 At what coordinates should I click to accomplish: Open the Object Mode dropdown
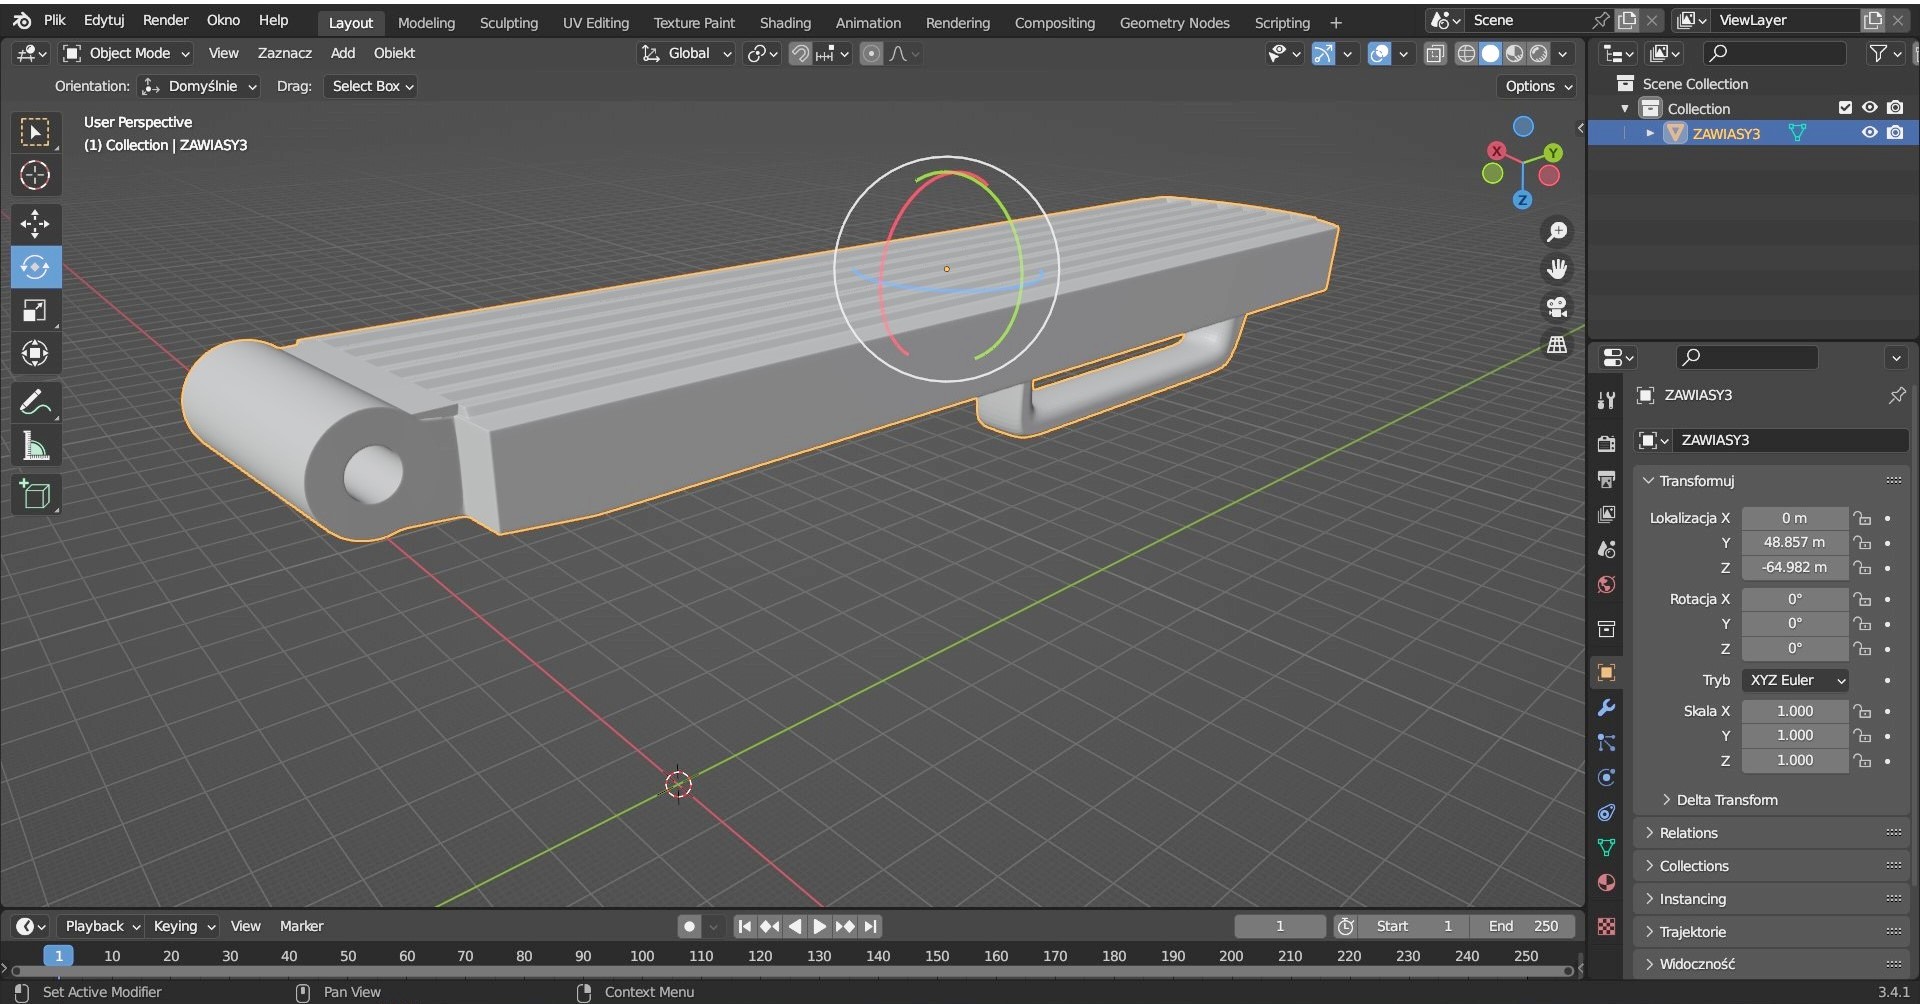(127, 53)
